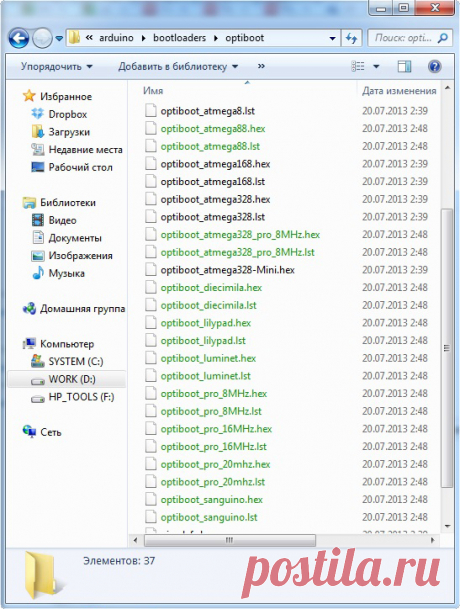Open Рабочий стол in favorites
The width and height of the screenshot is (460, 609).
coord(80,167)
